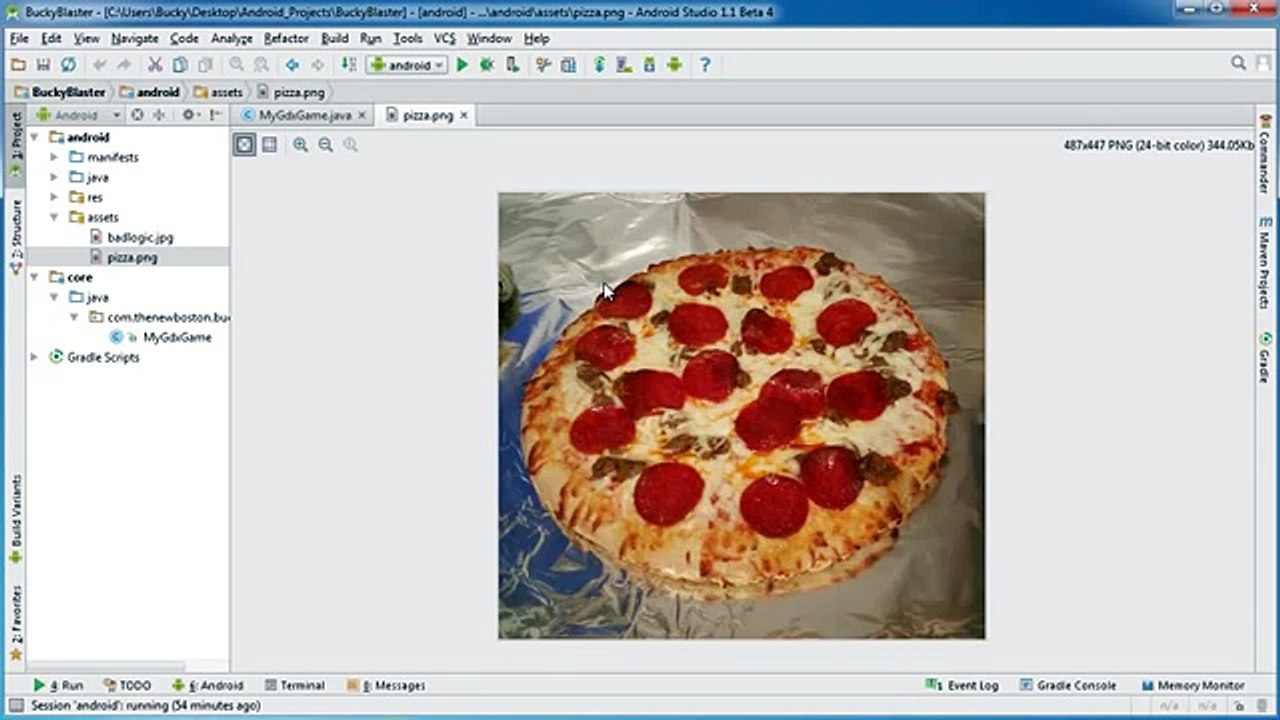Open the Build menu
This screenshot has height=720, width=1280.
coord(335,38)
